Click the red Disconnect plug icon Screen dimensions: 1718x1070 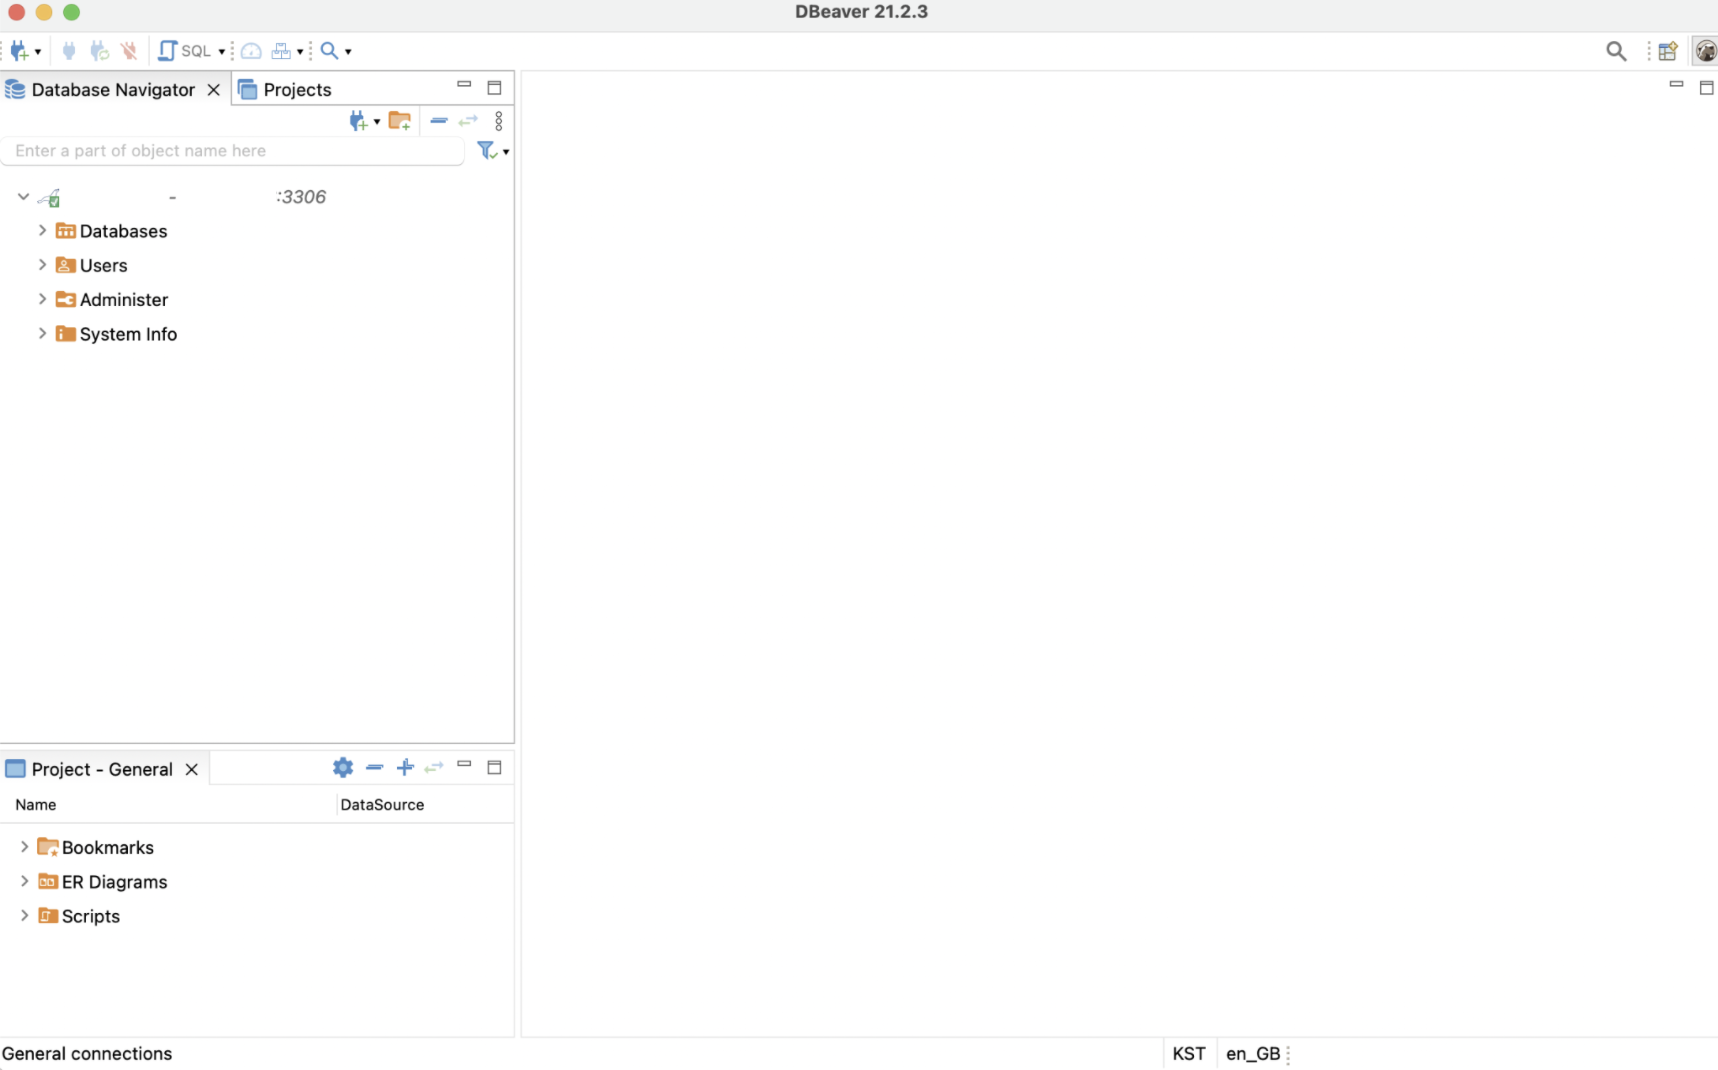pos(129,50)
